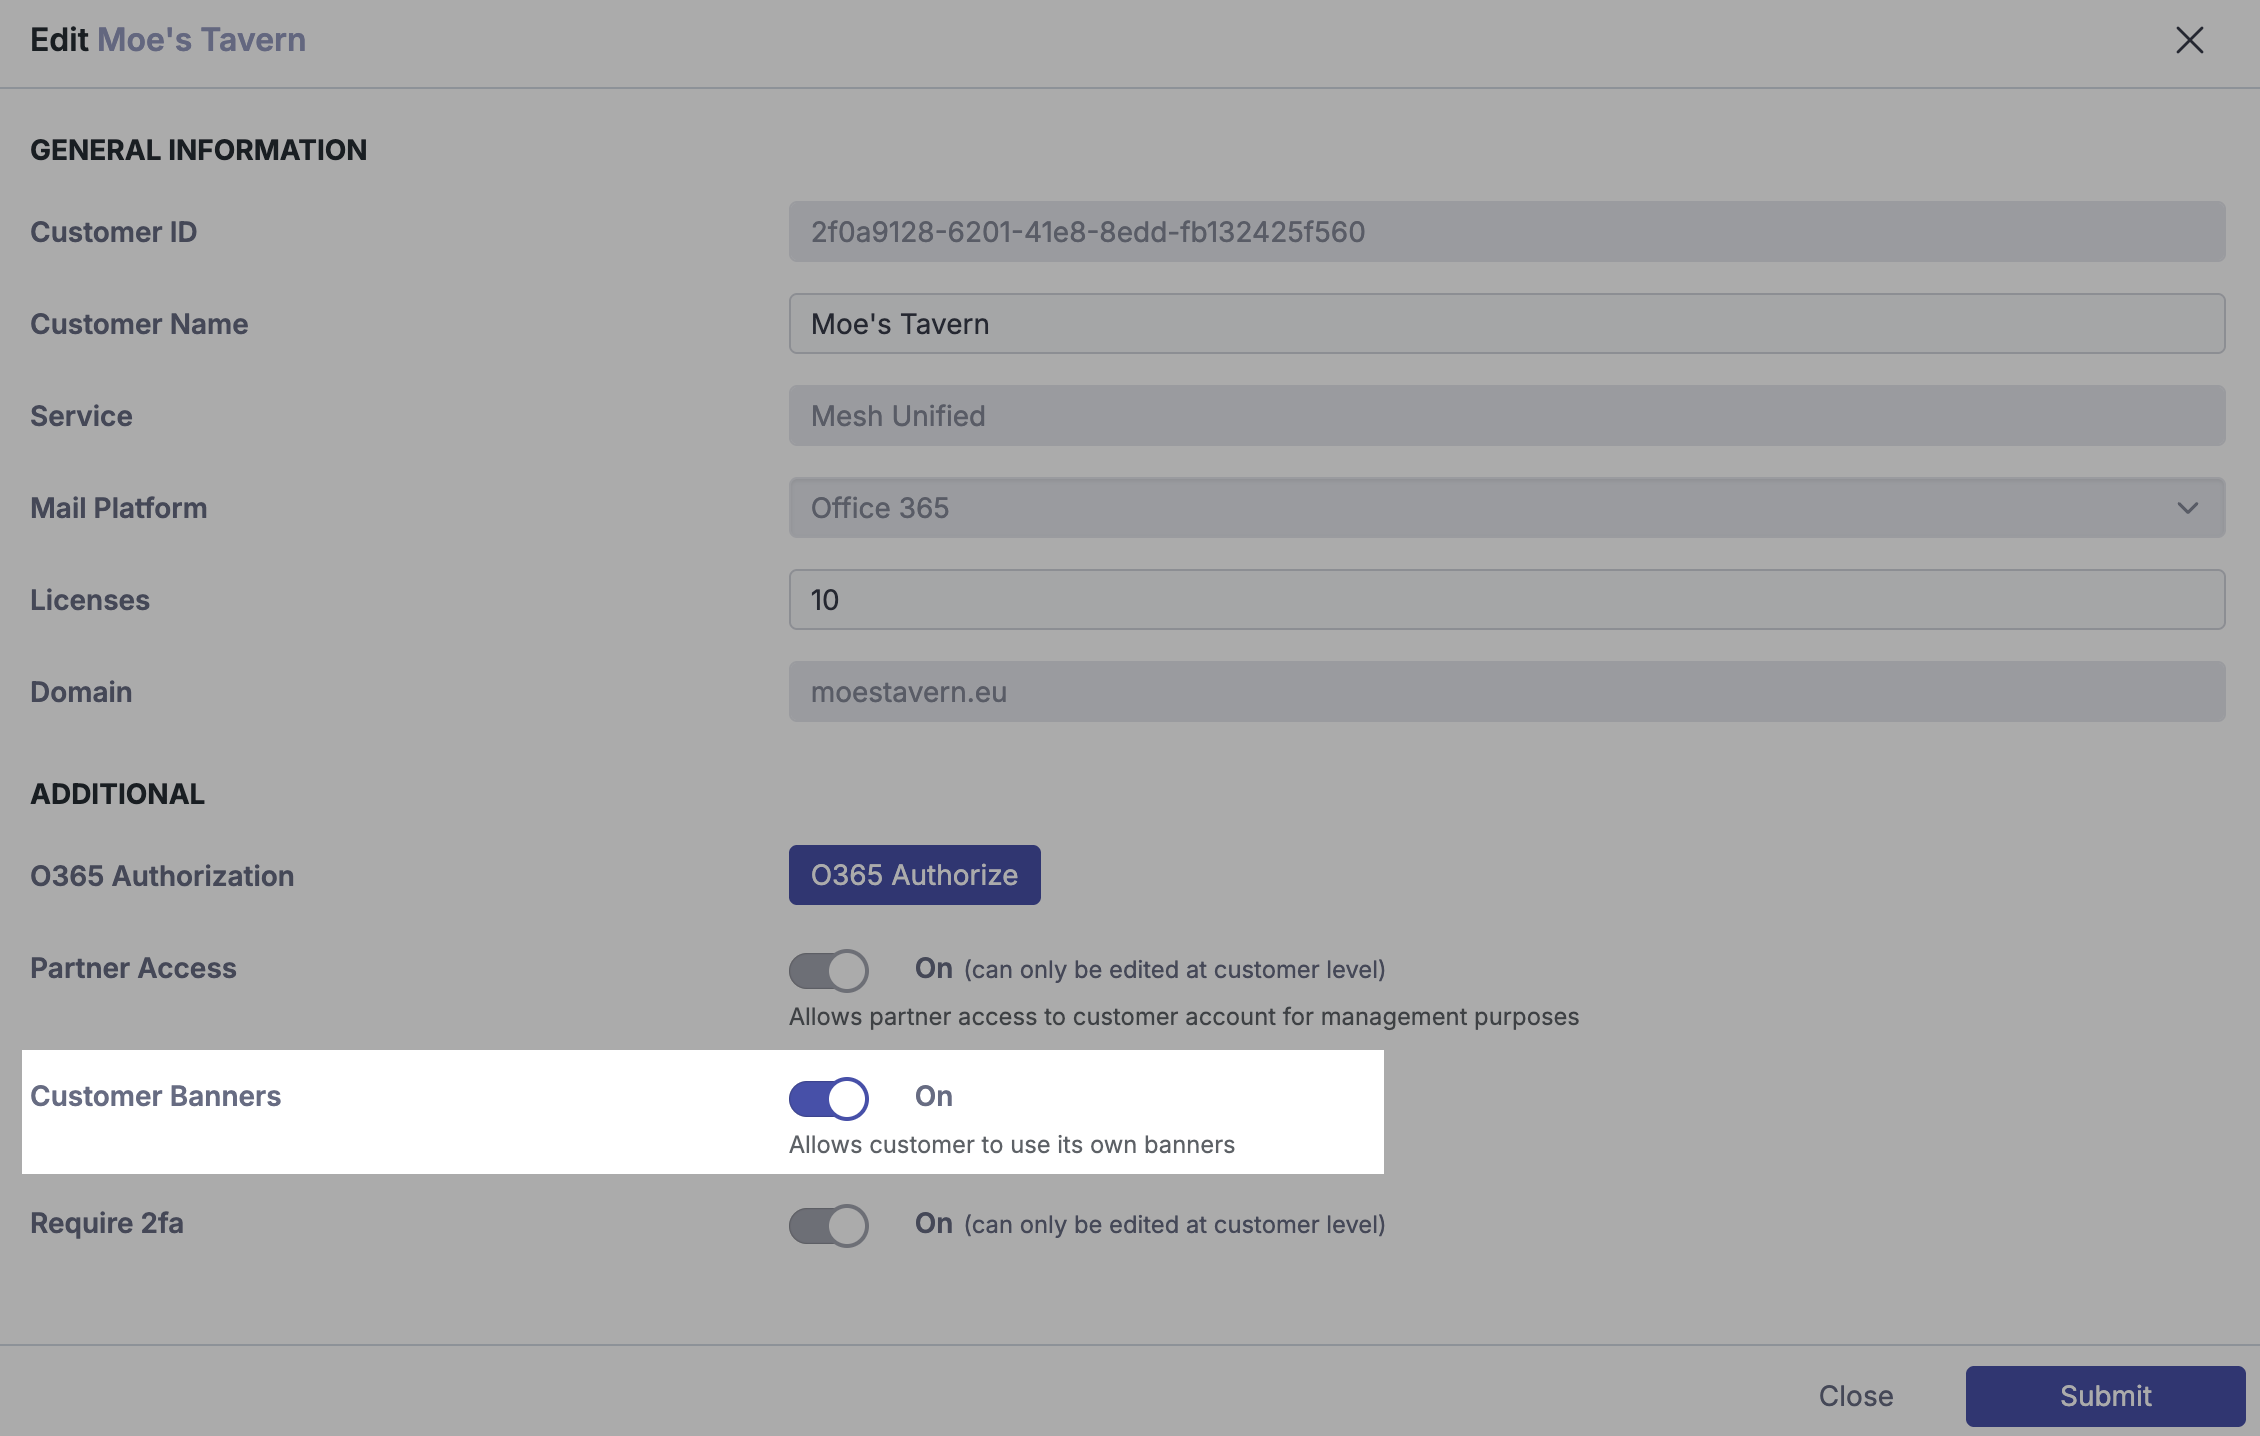Viewport: 2260px width, 1436px height.
Task: Click the Customer ID read-only field
Action: tap(1506, 232)
